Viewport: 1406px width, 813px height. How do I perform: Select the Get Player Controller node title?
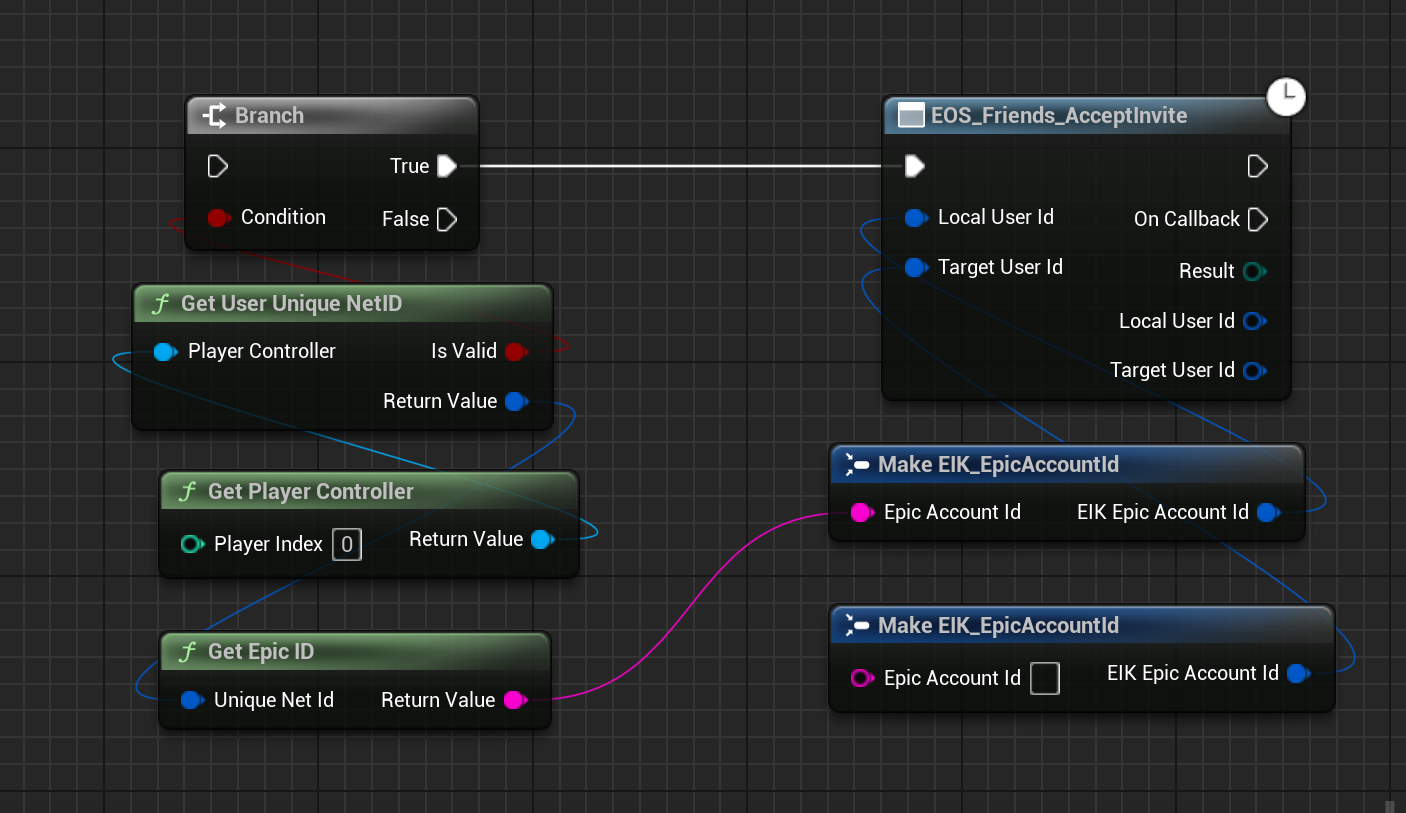click(310, 492)
